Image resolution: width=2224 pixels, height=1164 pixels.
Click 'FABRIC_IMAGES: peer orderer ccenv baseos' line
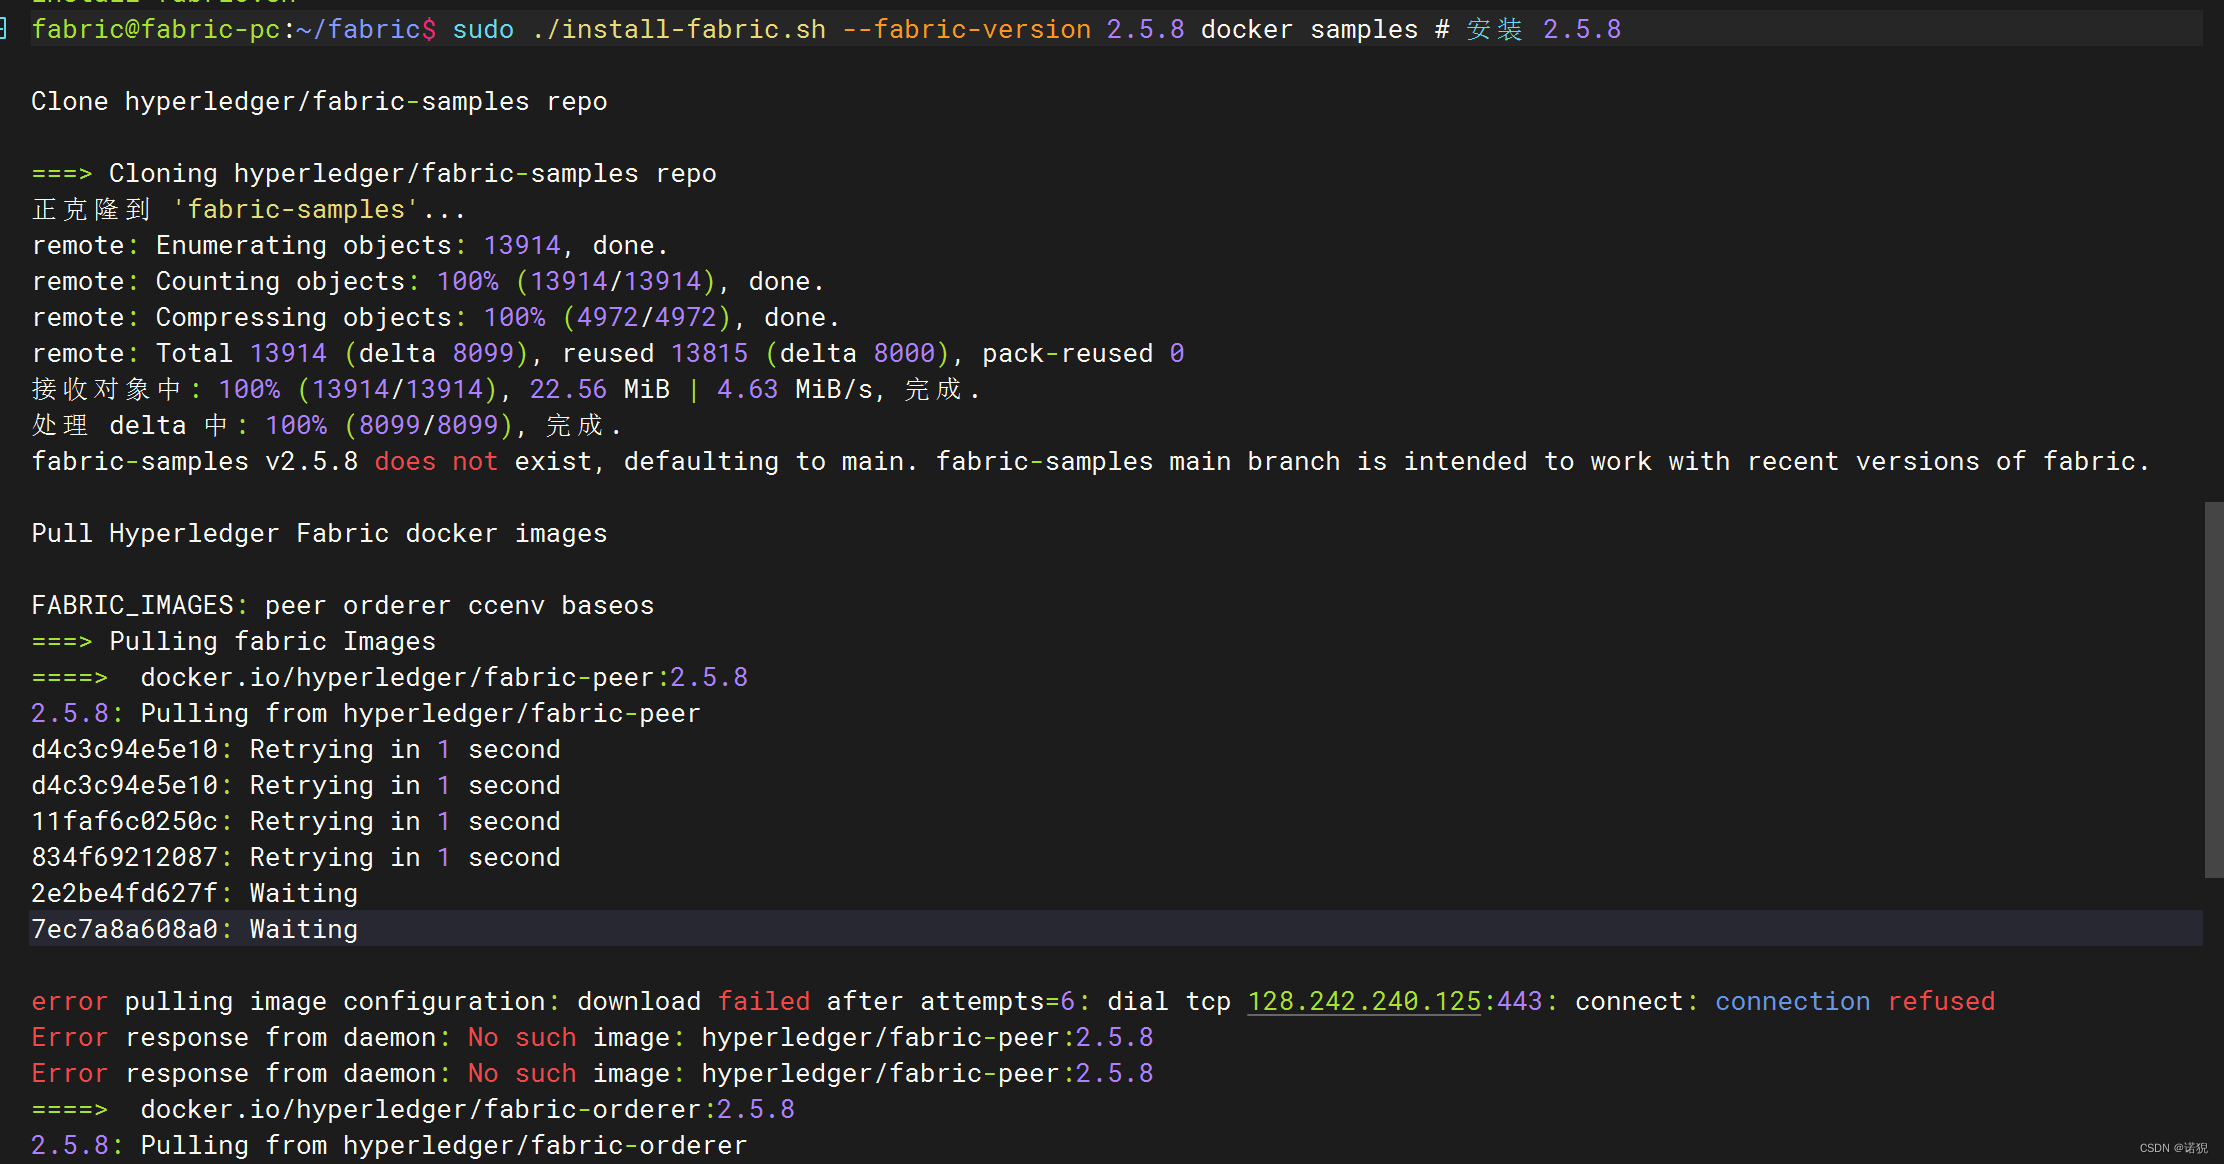click(x=343, y=605)
